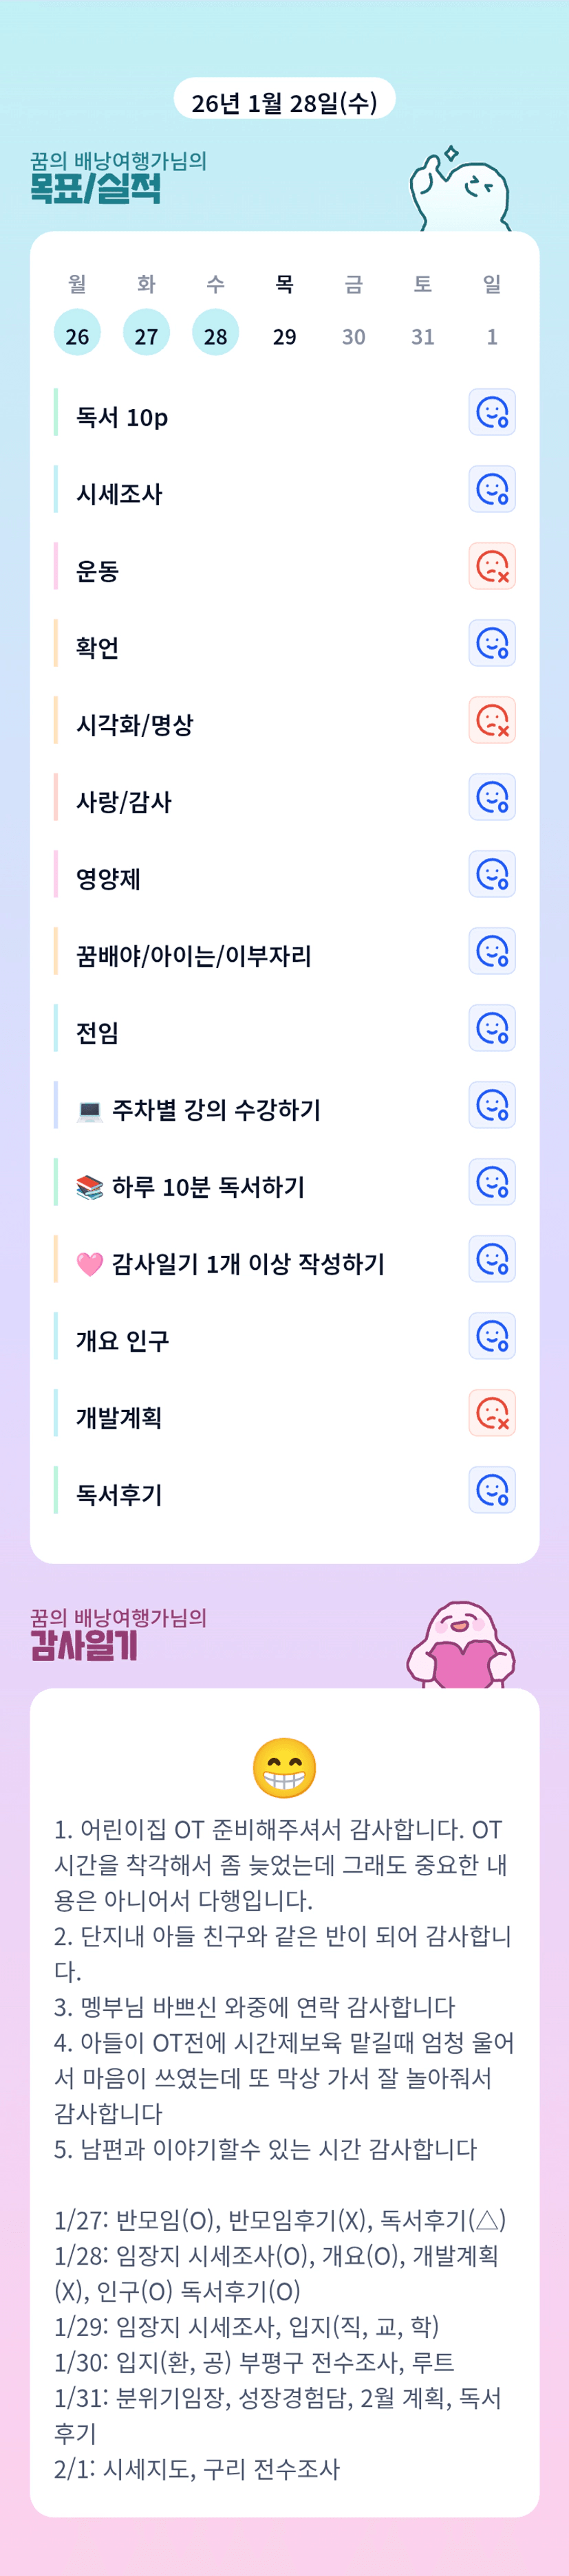Image resolution: width=569 pixels, height=2576 pixels.
Task: Select Thursday 29 in the week calendar
Action: click(x=284, y=335)
